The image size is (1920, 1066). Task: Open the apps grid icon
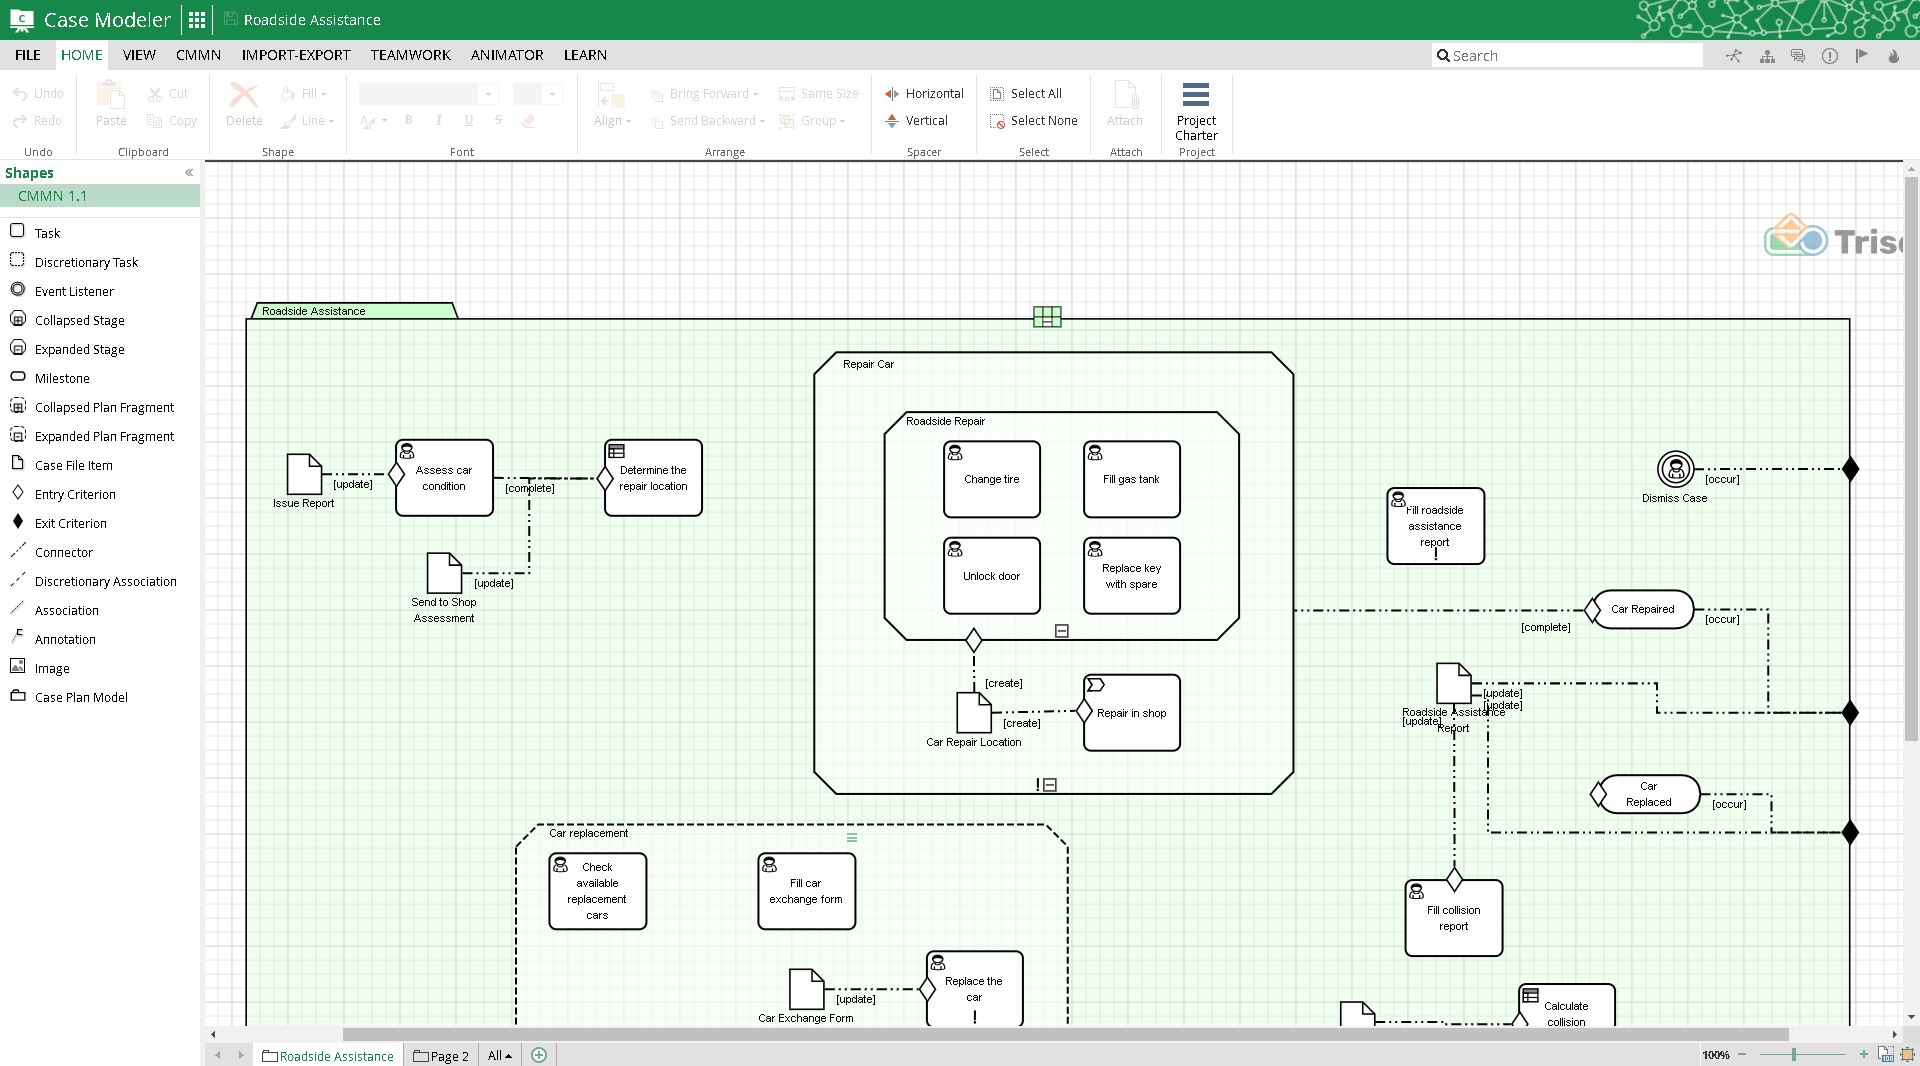(197, 19)
